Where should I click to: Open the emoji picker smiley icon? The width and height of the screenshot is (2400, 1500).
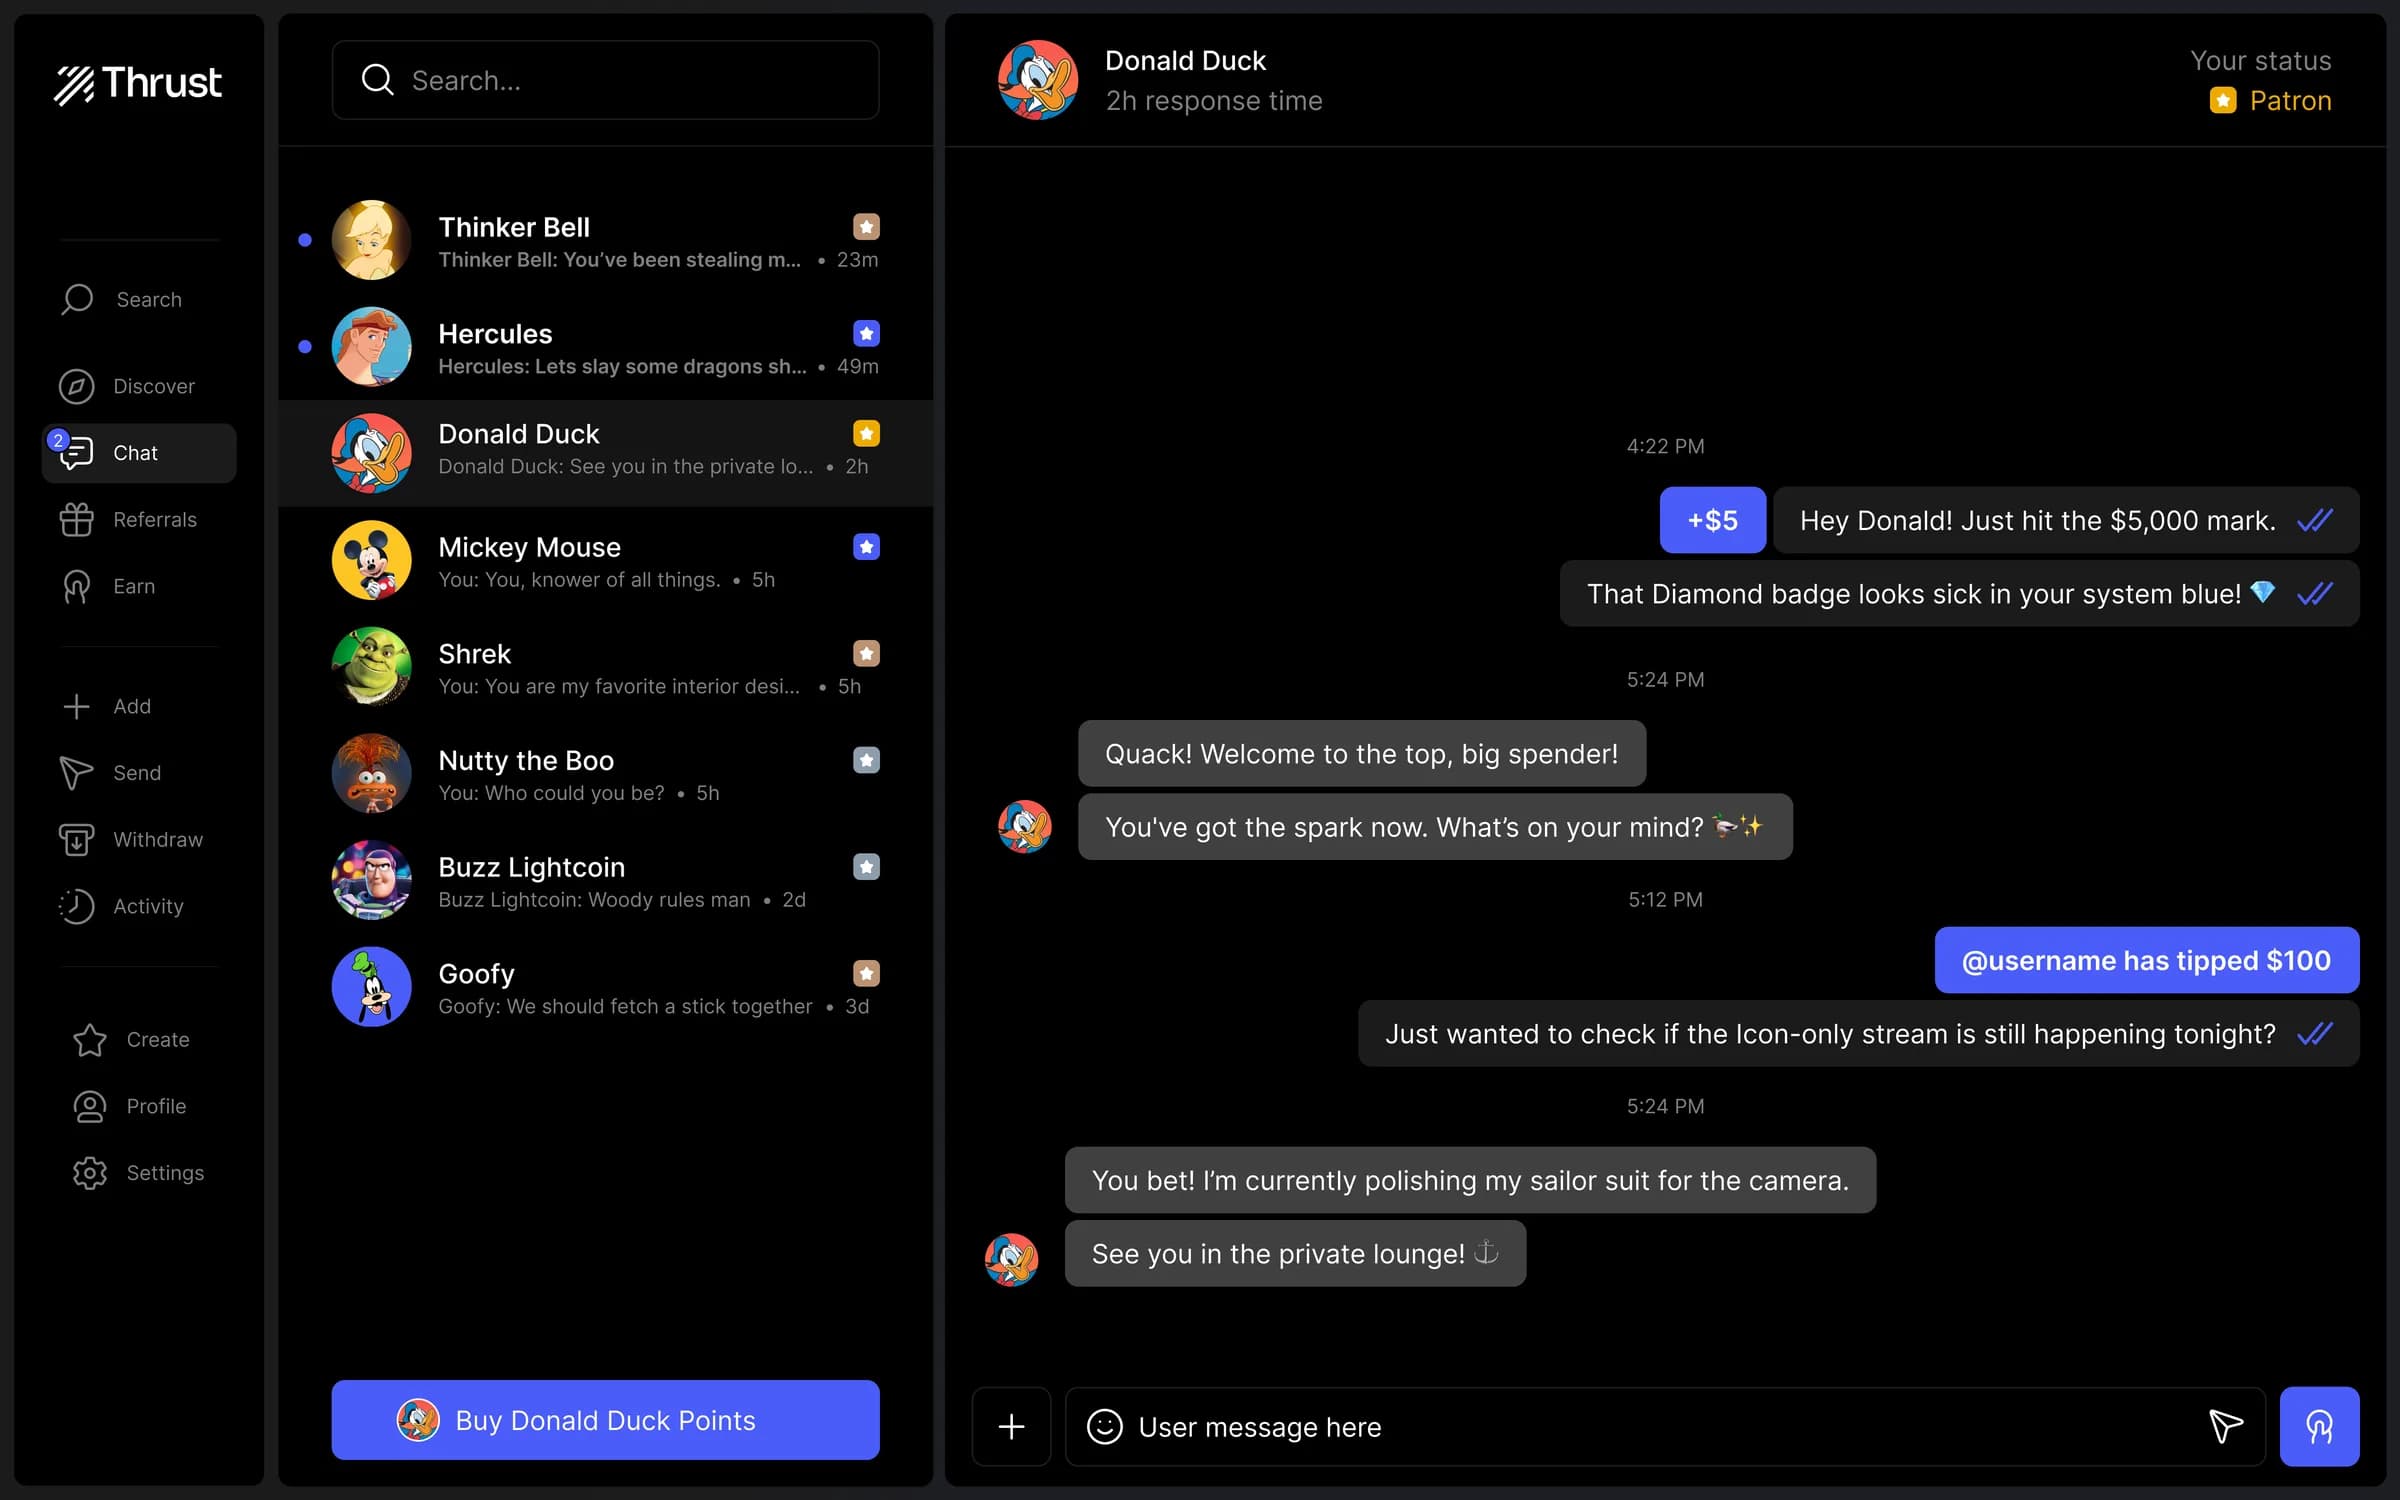[1105, 1427]
